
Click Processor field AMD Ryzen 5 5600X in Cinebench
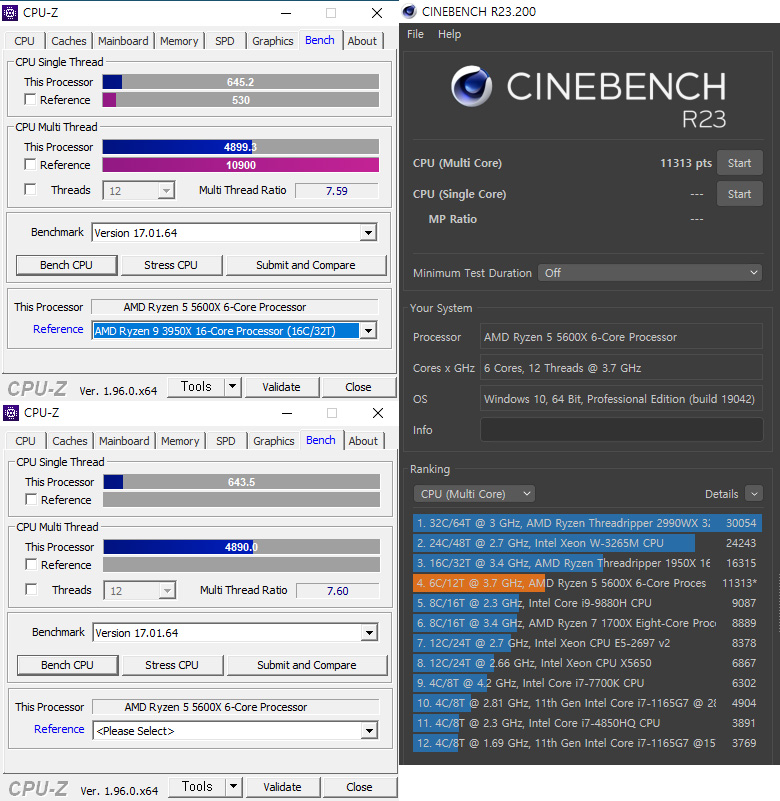(622, 337)
